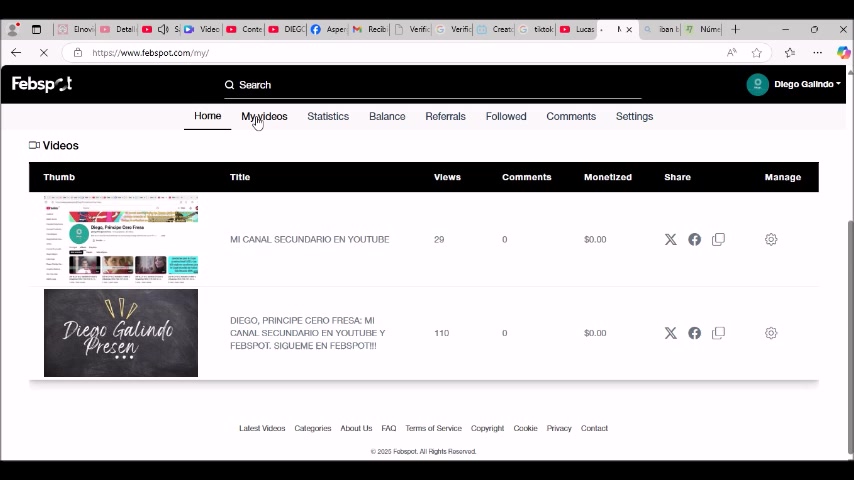Image resolution: width=854 pixels, height=480 pixels.
Task: Click the Search input field
Action: [432, 85]
